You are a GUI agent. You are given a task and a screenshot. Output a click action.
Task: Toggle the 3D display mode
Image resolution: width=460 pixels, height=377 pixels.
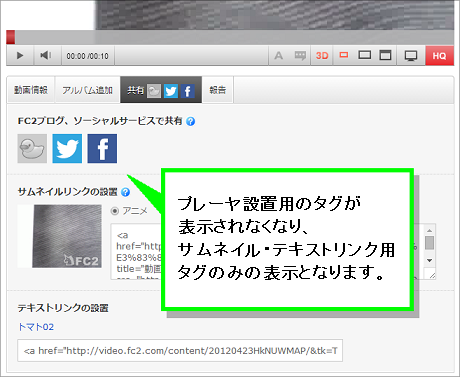coord(322,56)
